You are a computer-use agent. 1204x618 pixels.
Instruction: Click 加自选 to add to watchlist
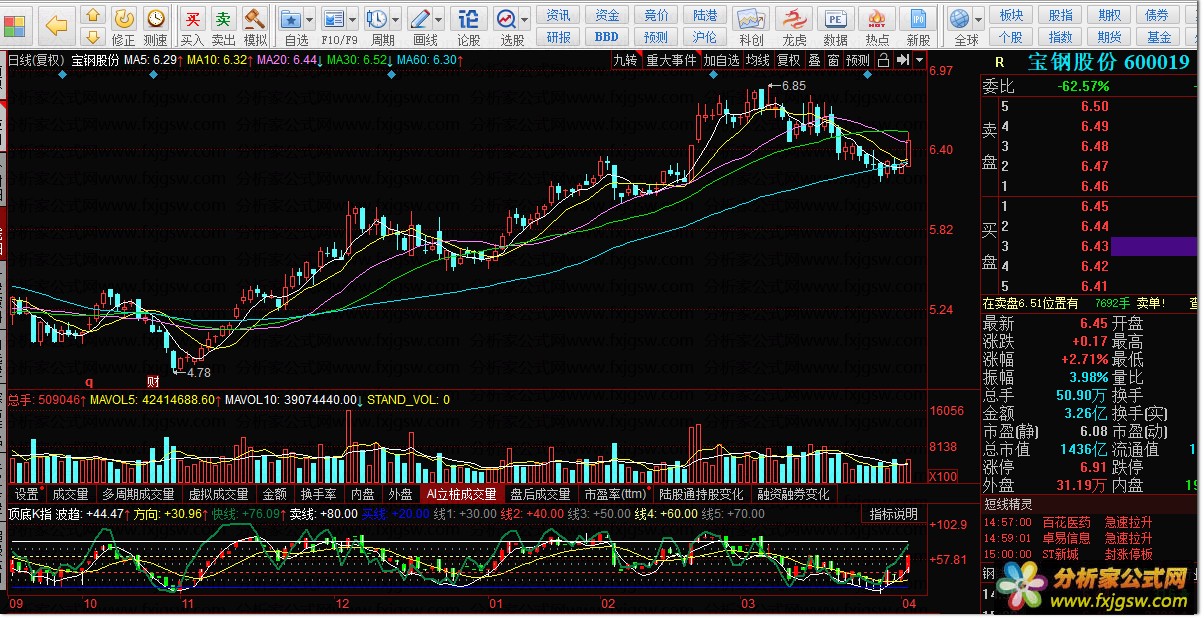click(721, 60)
